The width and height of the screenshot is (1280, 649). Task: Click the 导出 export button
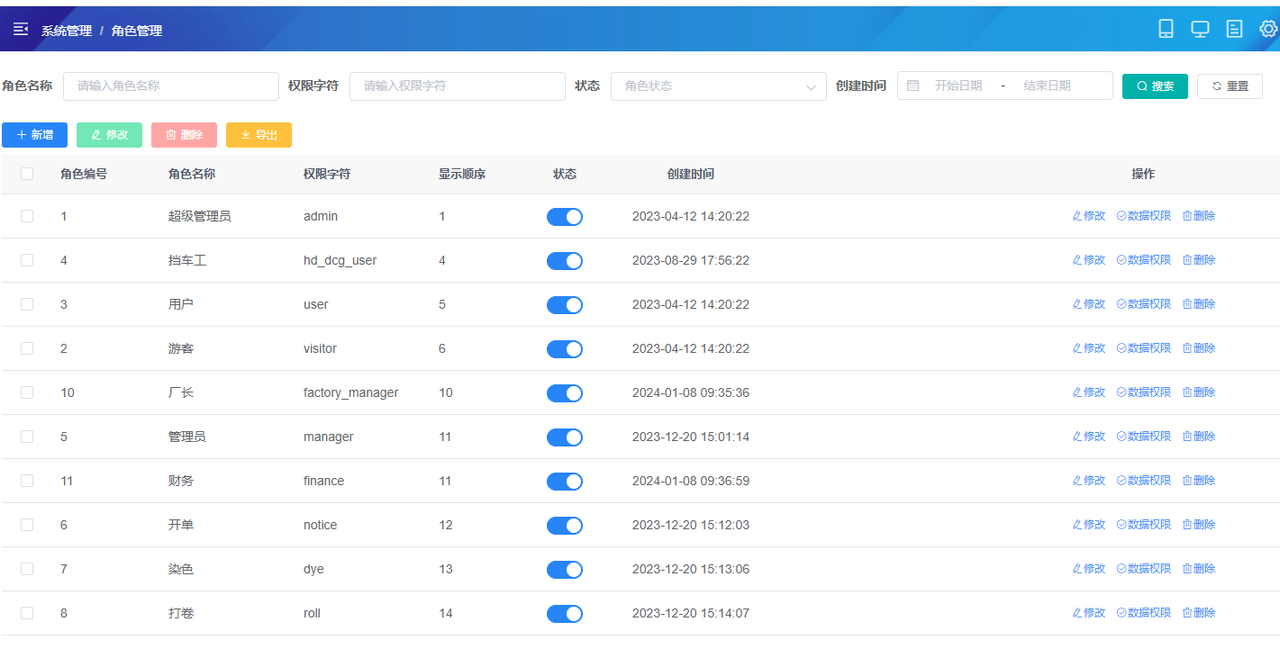pos(259,135)
